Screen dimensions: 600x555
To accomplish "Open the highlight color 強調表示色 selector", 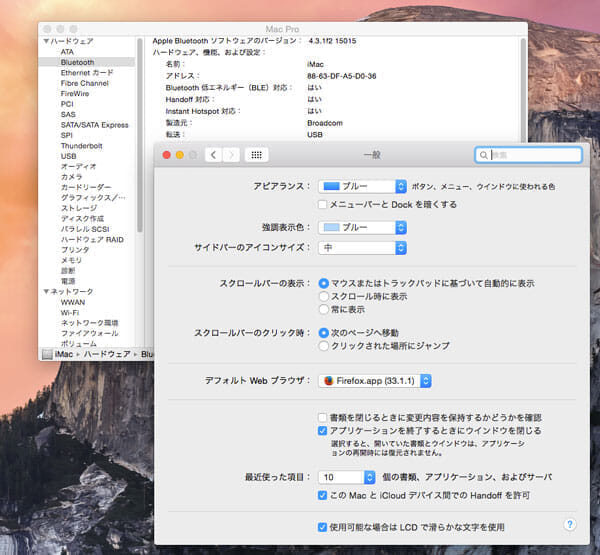I will [x=362, y=228].
